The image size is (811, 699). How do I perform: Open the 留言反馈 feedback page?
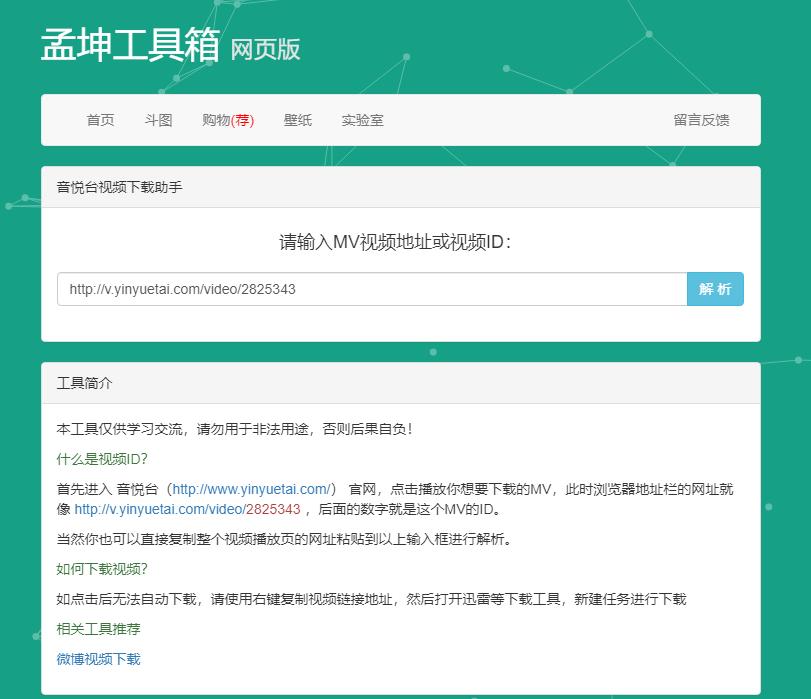pyautogui.click(x=702, y=119)
